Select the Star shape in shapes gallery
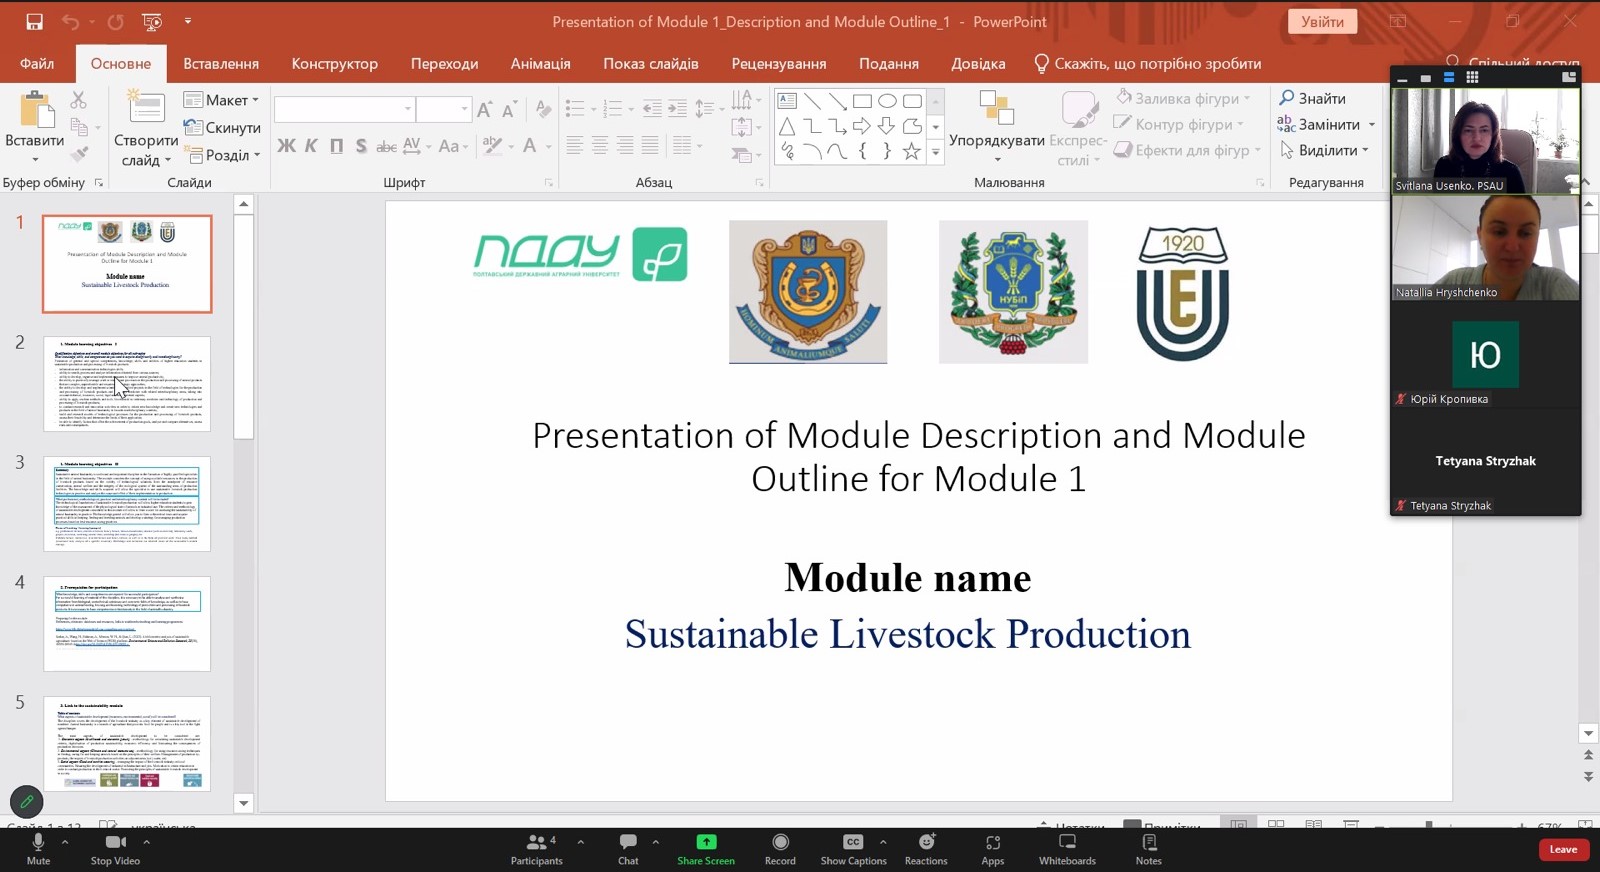The width and height of the screenshot is (1600, 872). point(911,151)
